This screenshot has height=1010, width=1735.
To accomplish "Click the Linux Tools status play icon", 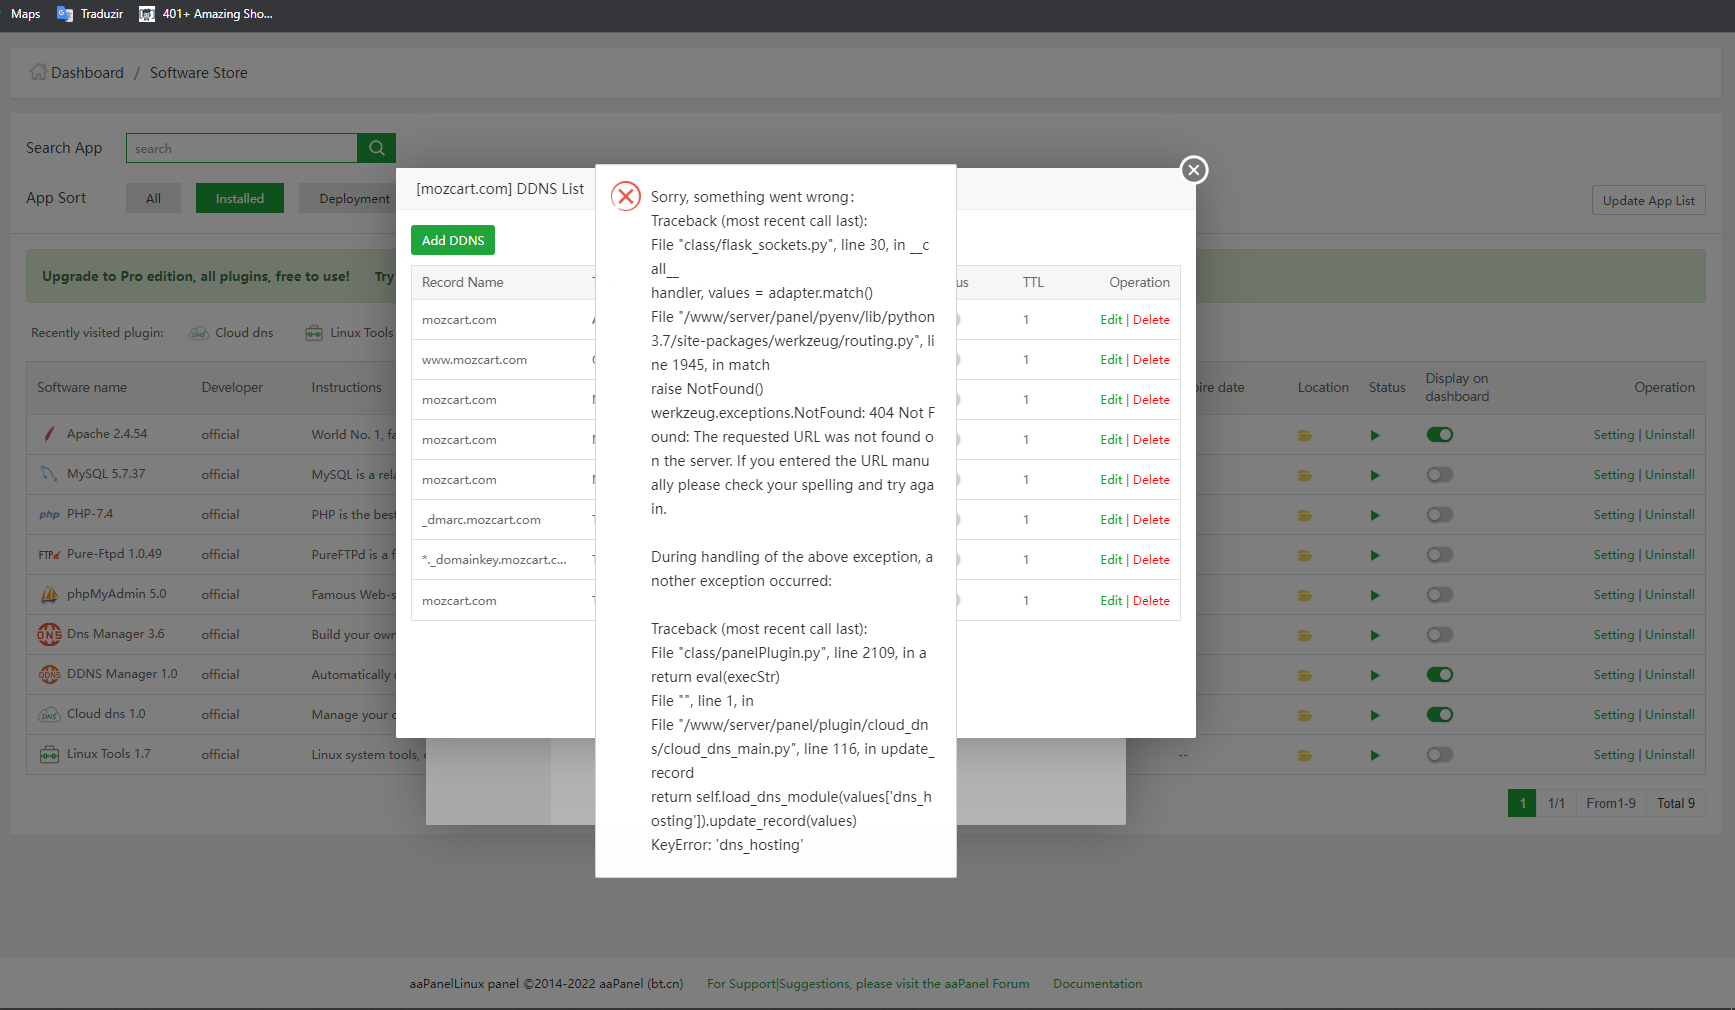I will pyautogui.click(x=1375, y=755).
